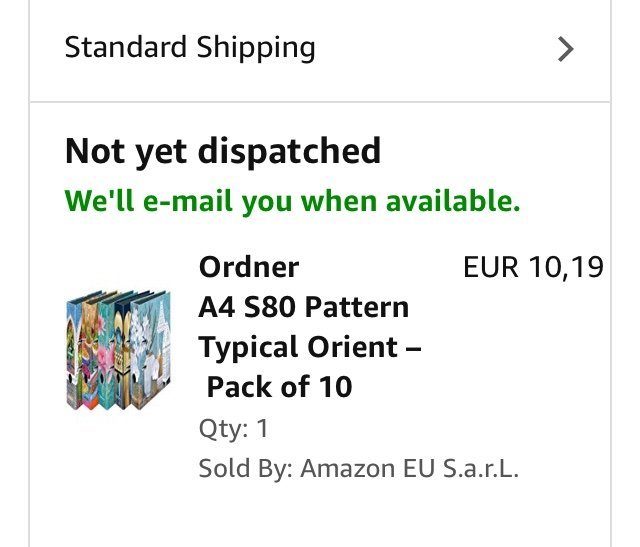Click the Not yet dispatched heading
The height and width of the screenshot is (547, 640).
point(223,151)
